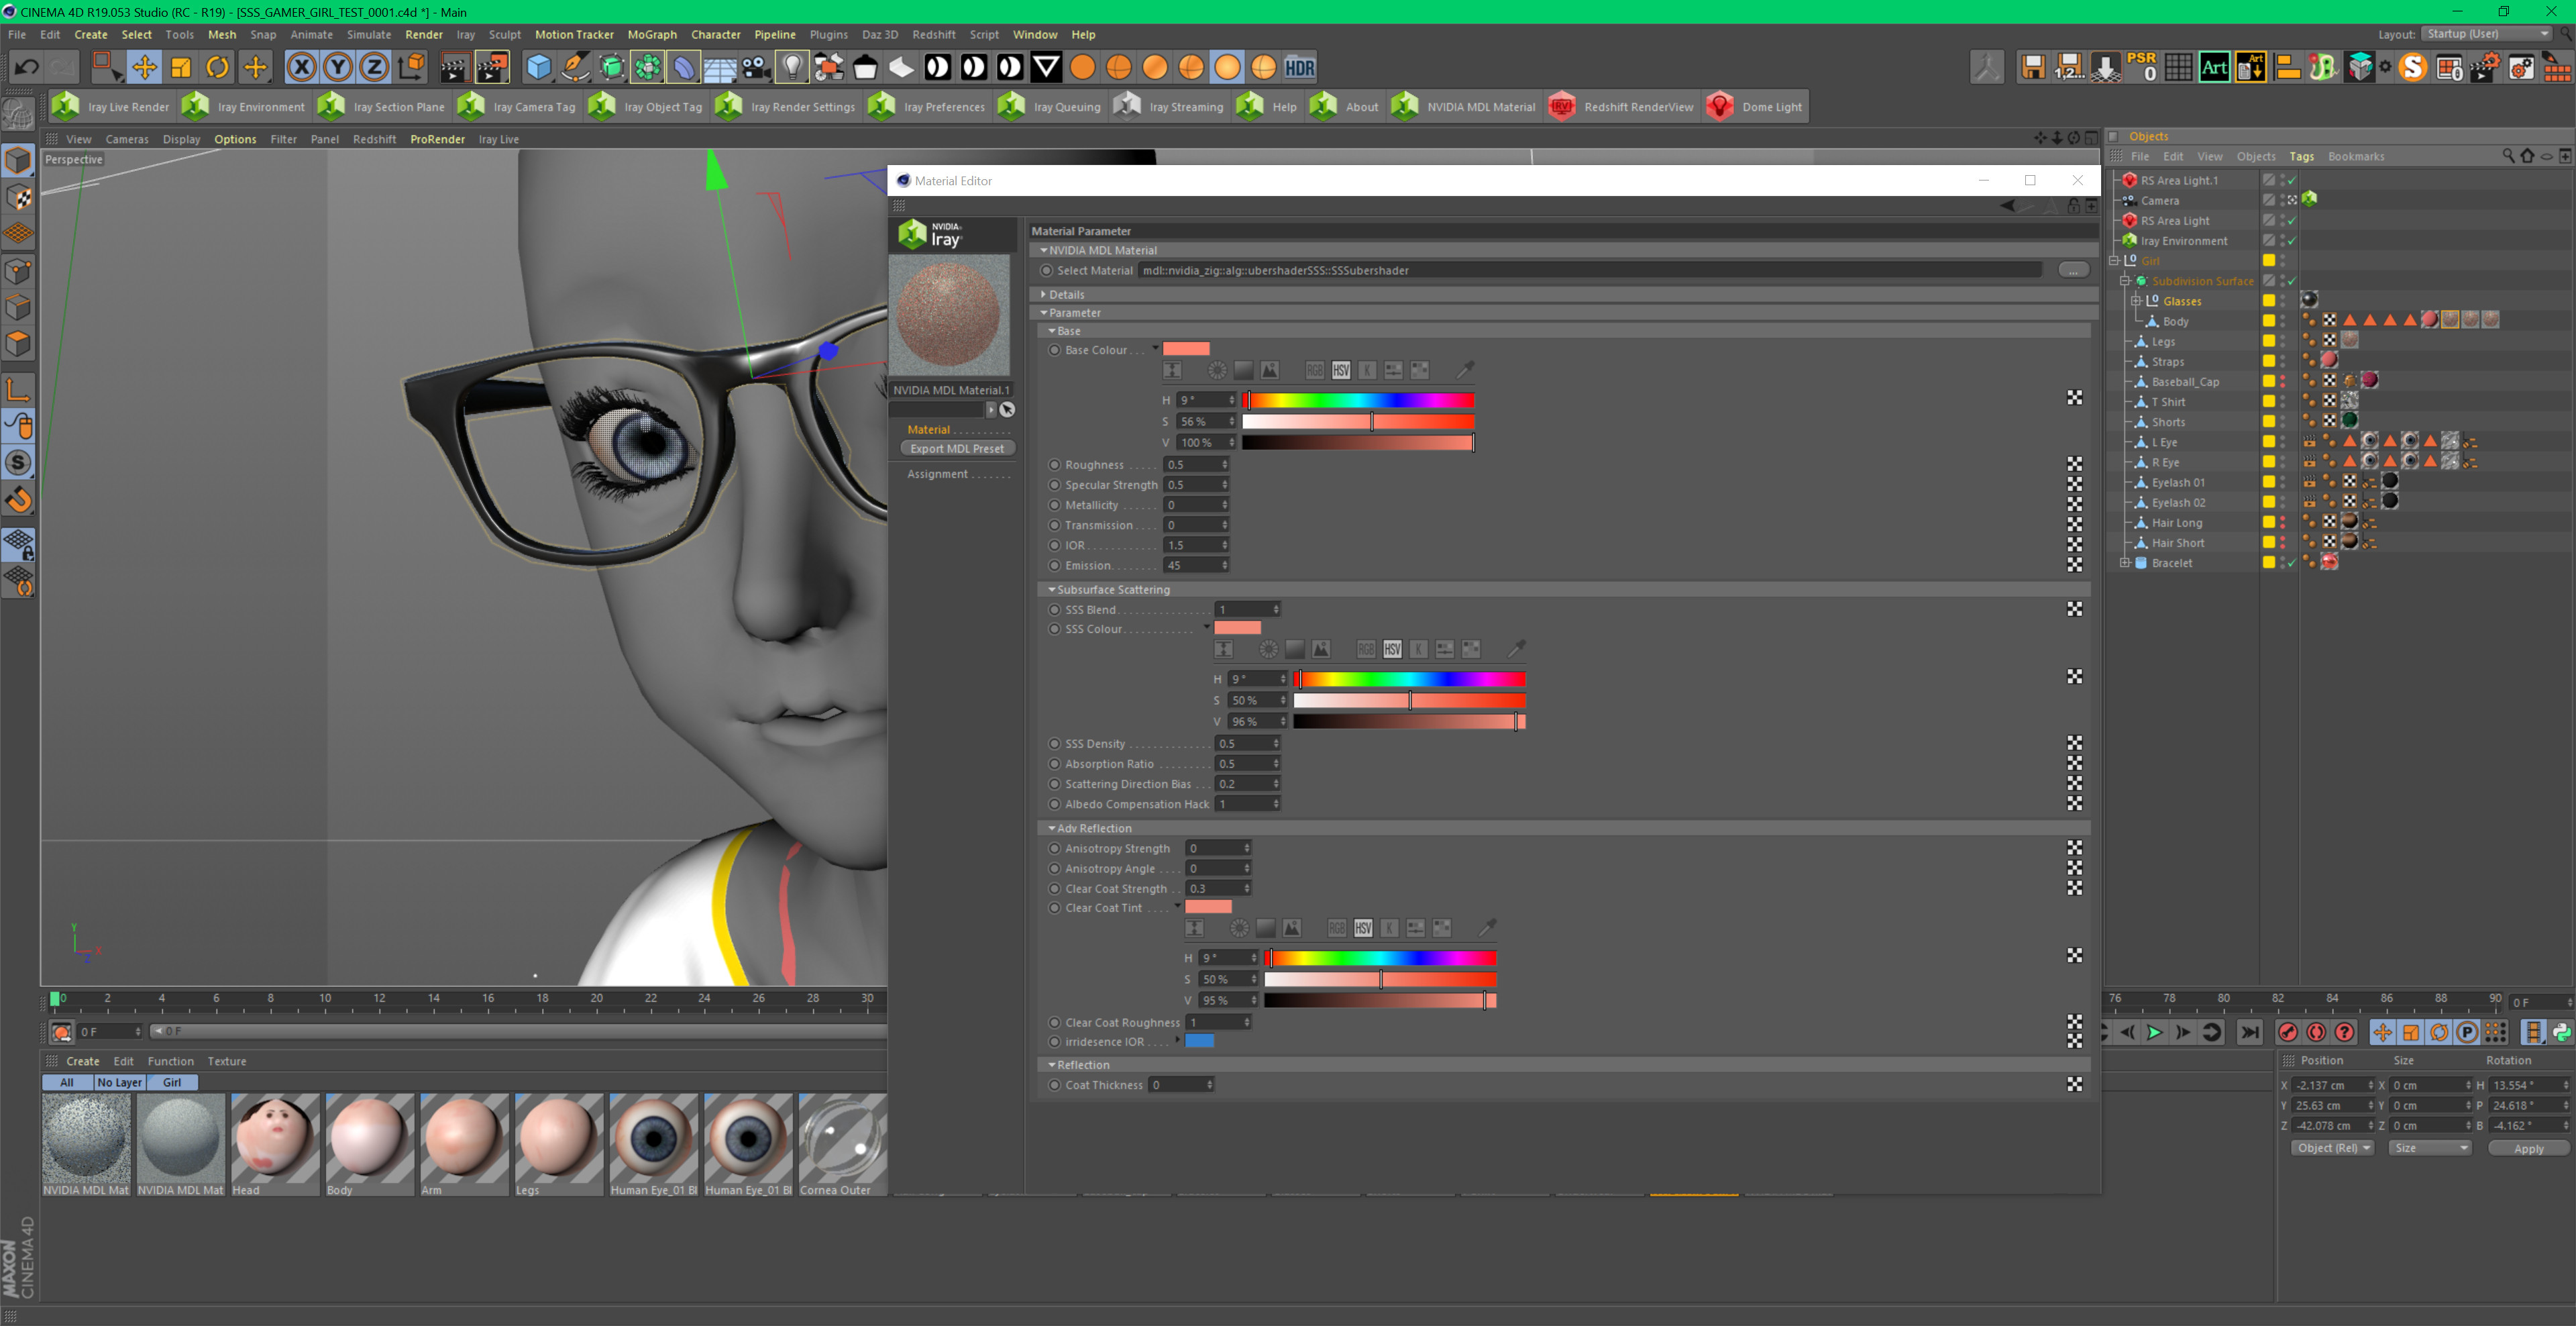
Task: Toggle Z axis lock icon
Action: 374,67
